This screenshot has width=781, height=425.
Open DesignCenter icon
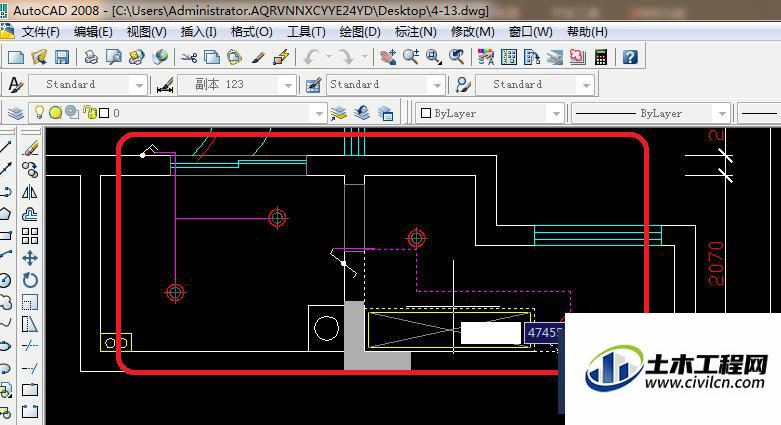coord(509,57)
